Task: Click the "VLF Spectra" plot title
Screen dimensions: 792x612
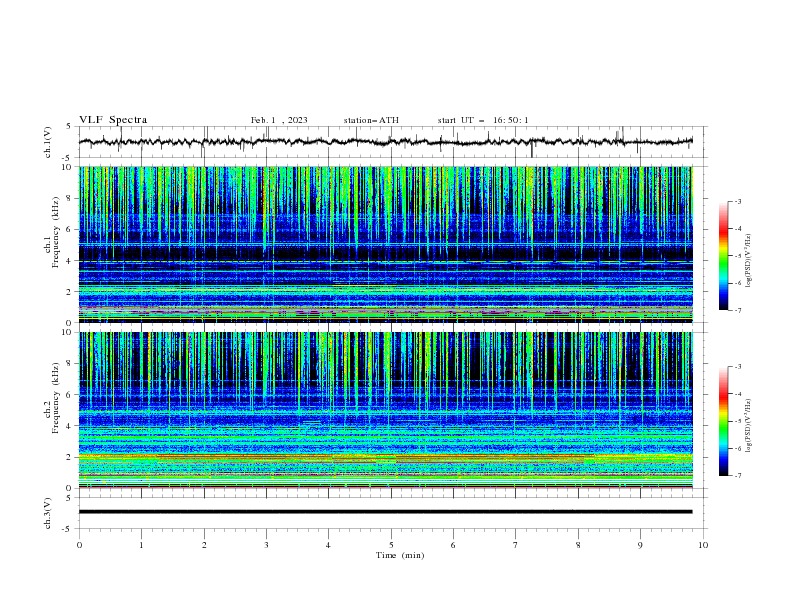Action: pos(113,120)
